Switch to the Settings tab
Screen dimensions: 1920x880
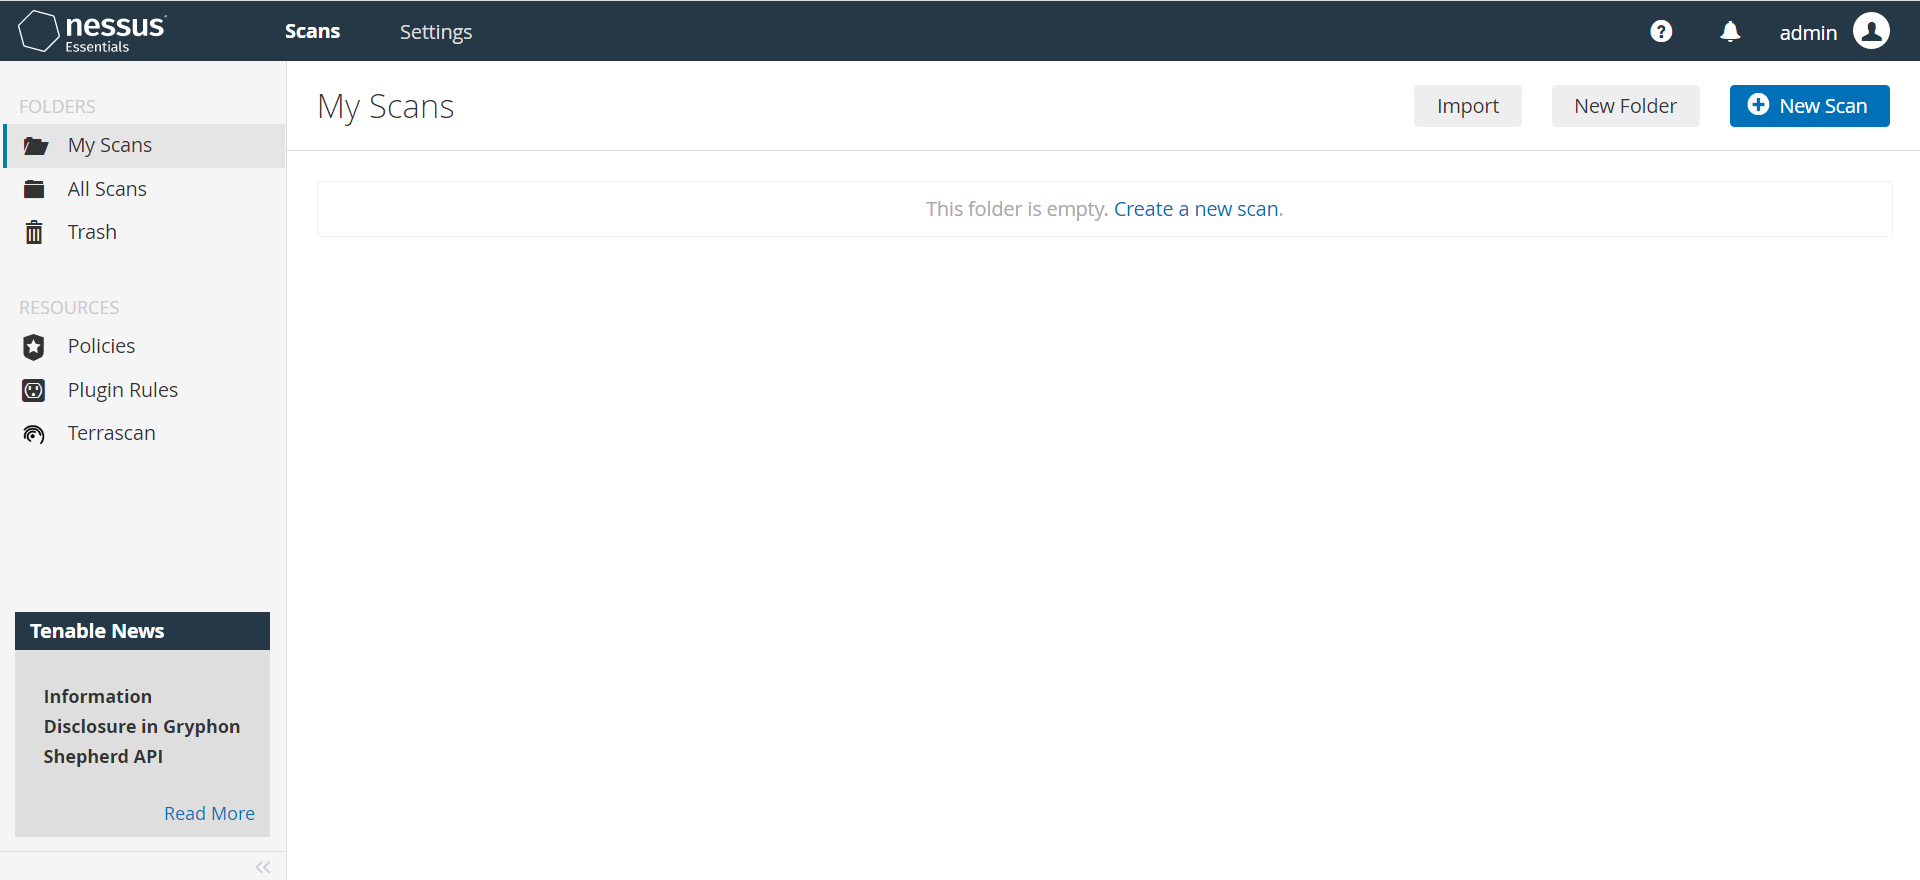(x=436, y=32)
